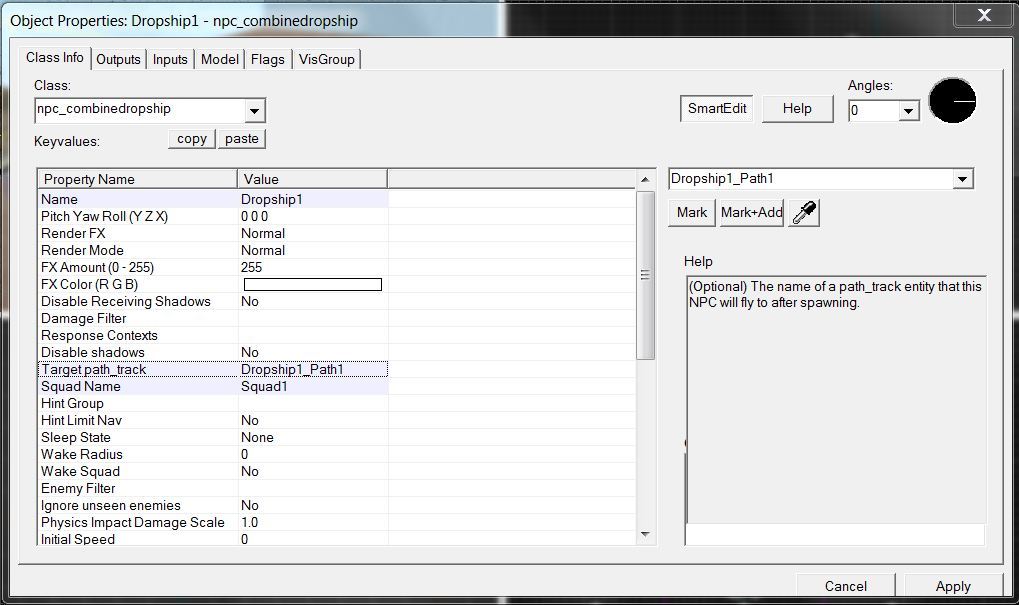This screenshot has width=1019, height=605.
Task: Click the copy keyvalues button
Action: pyautogui.click(x=192, y=138)
